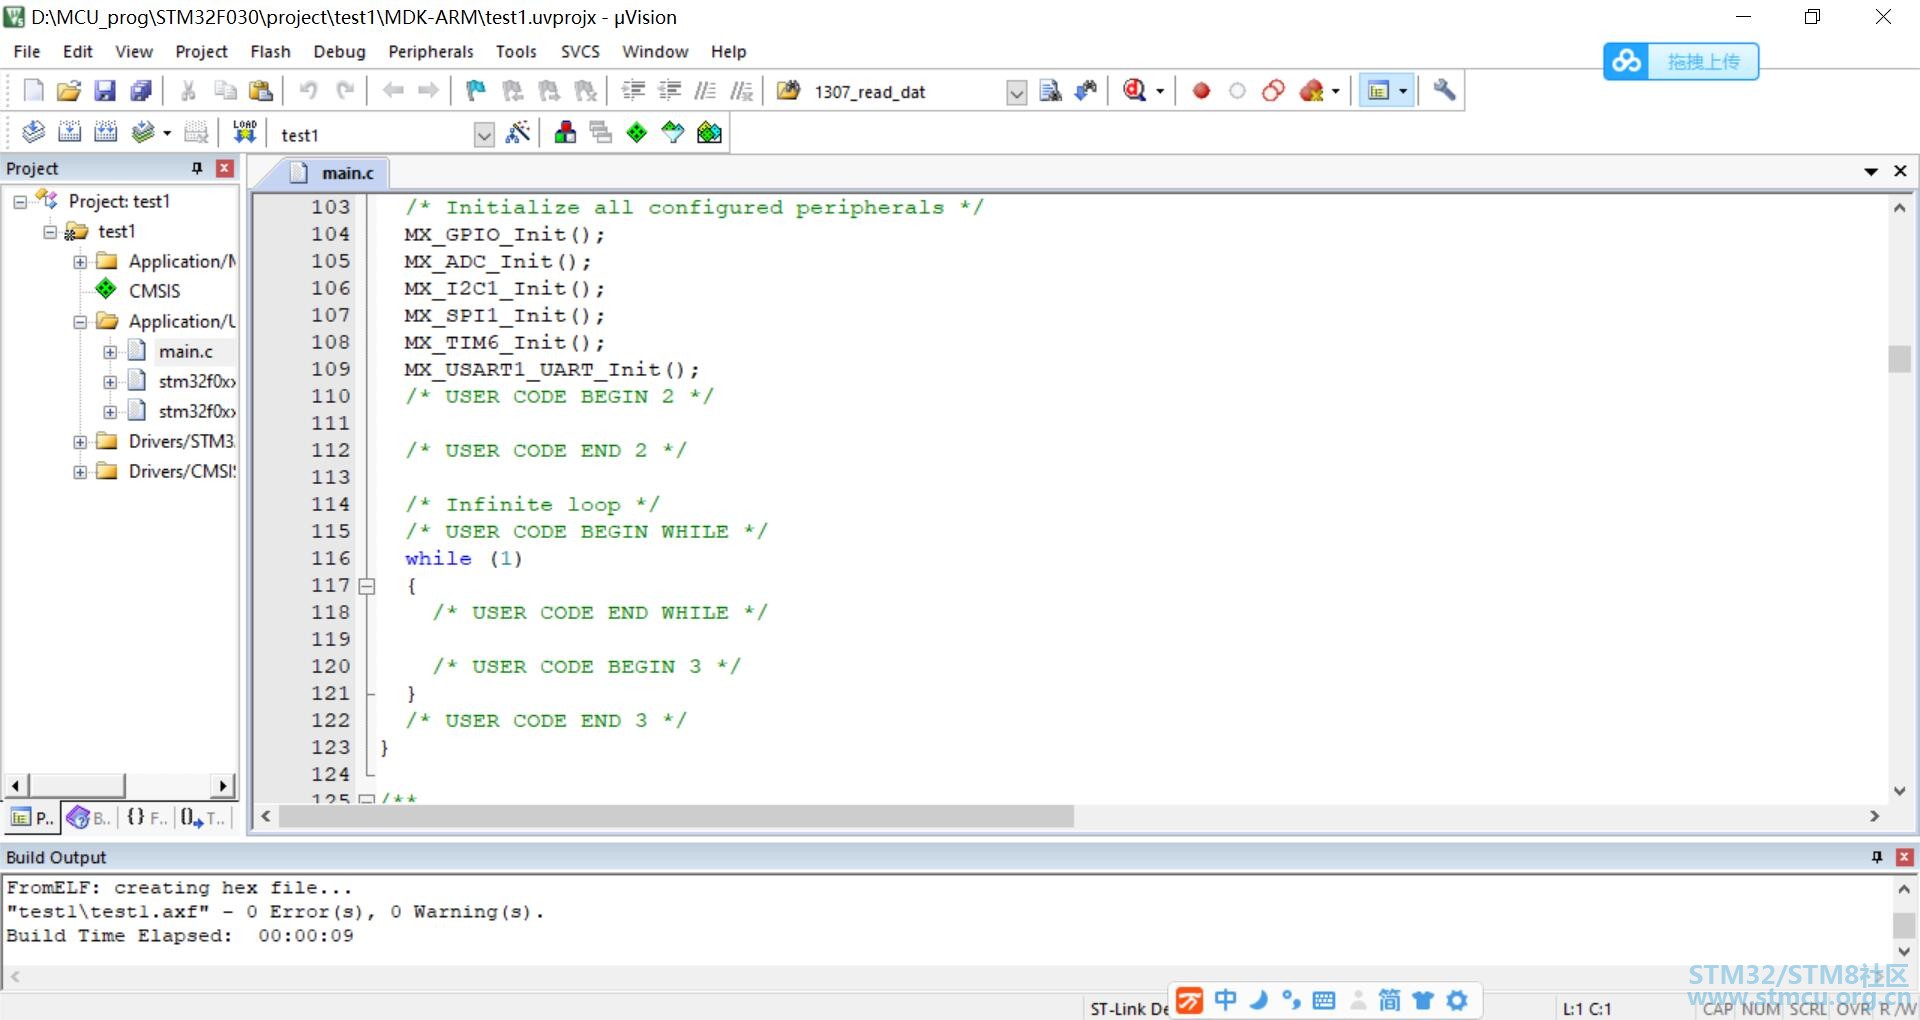Open the batch build dropdown arrow
This screenshot has width=1920, height=1020.
(167, 133)
